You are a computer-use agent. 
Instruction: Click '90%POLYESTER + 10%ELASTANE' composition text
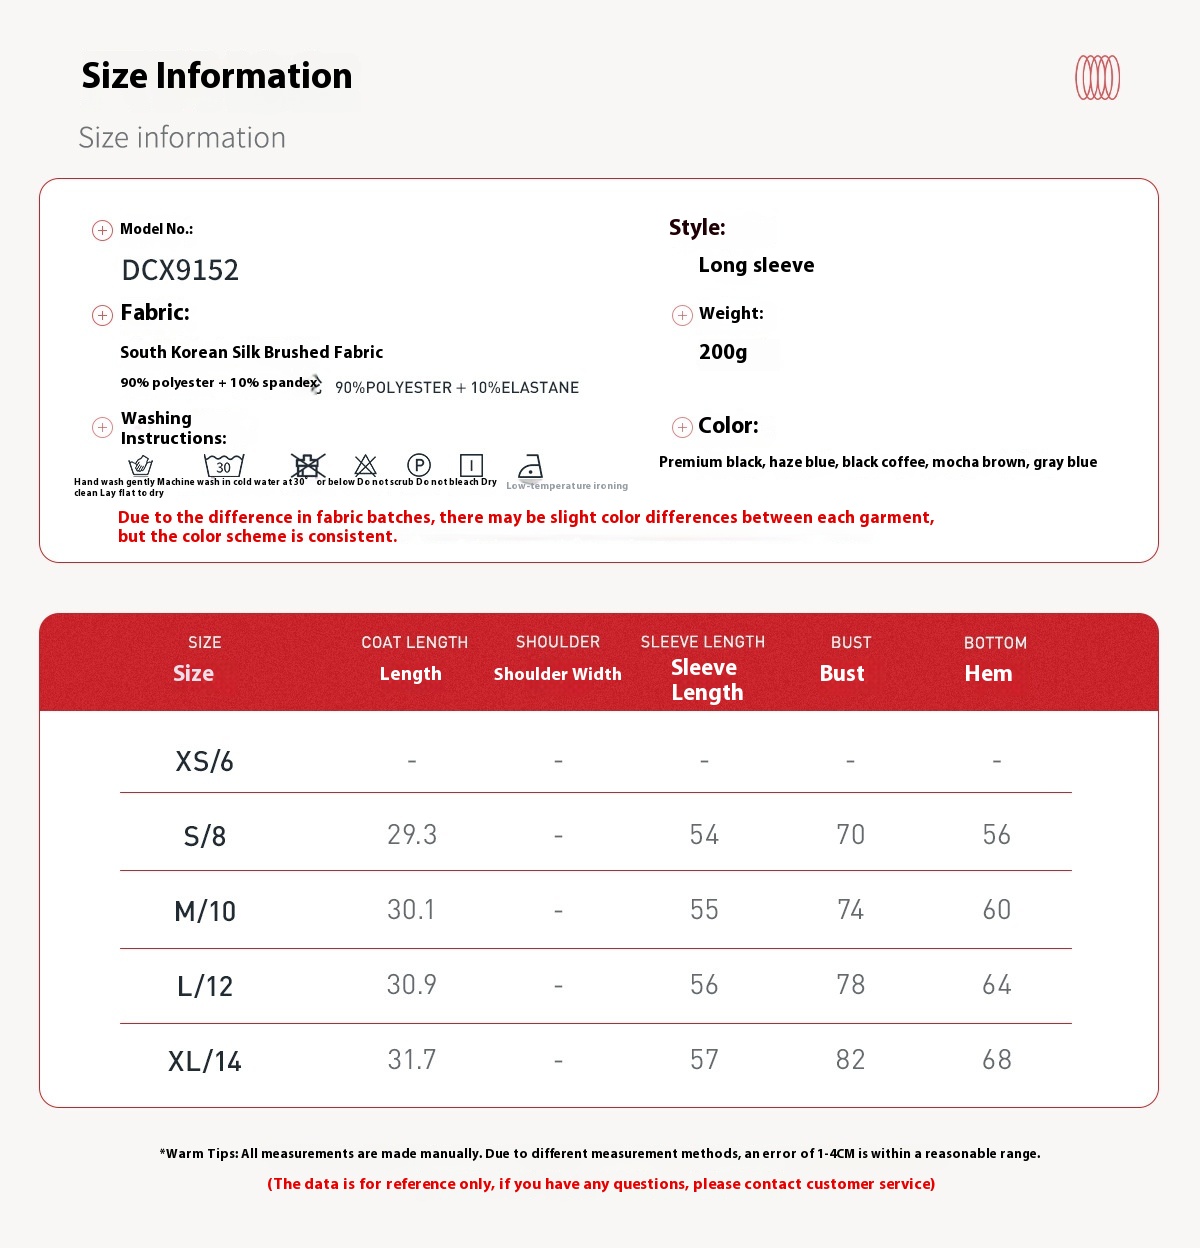pos(457,388)
